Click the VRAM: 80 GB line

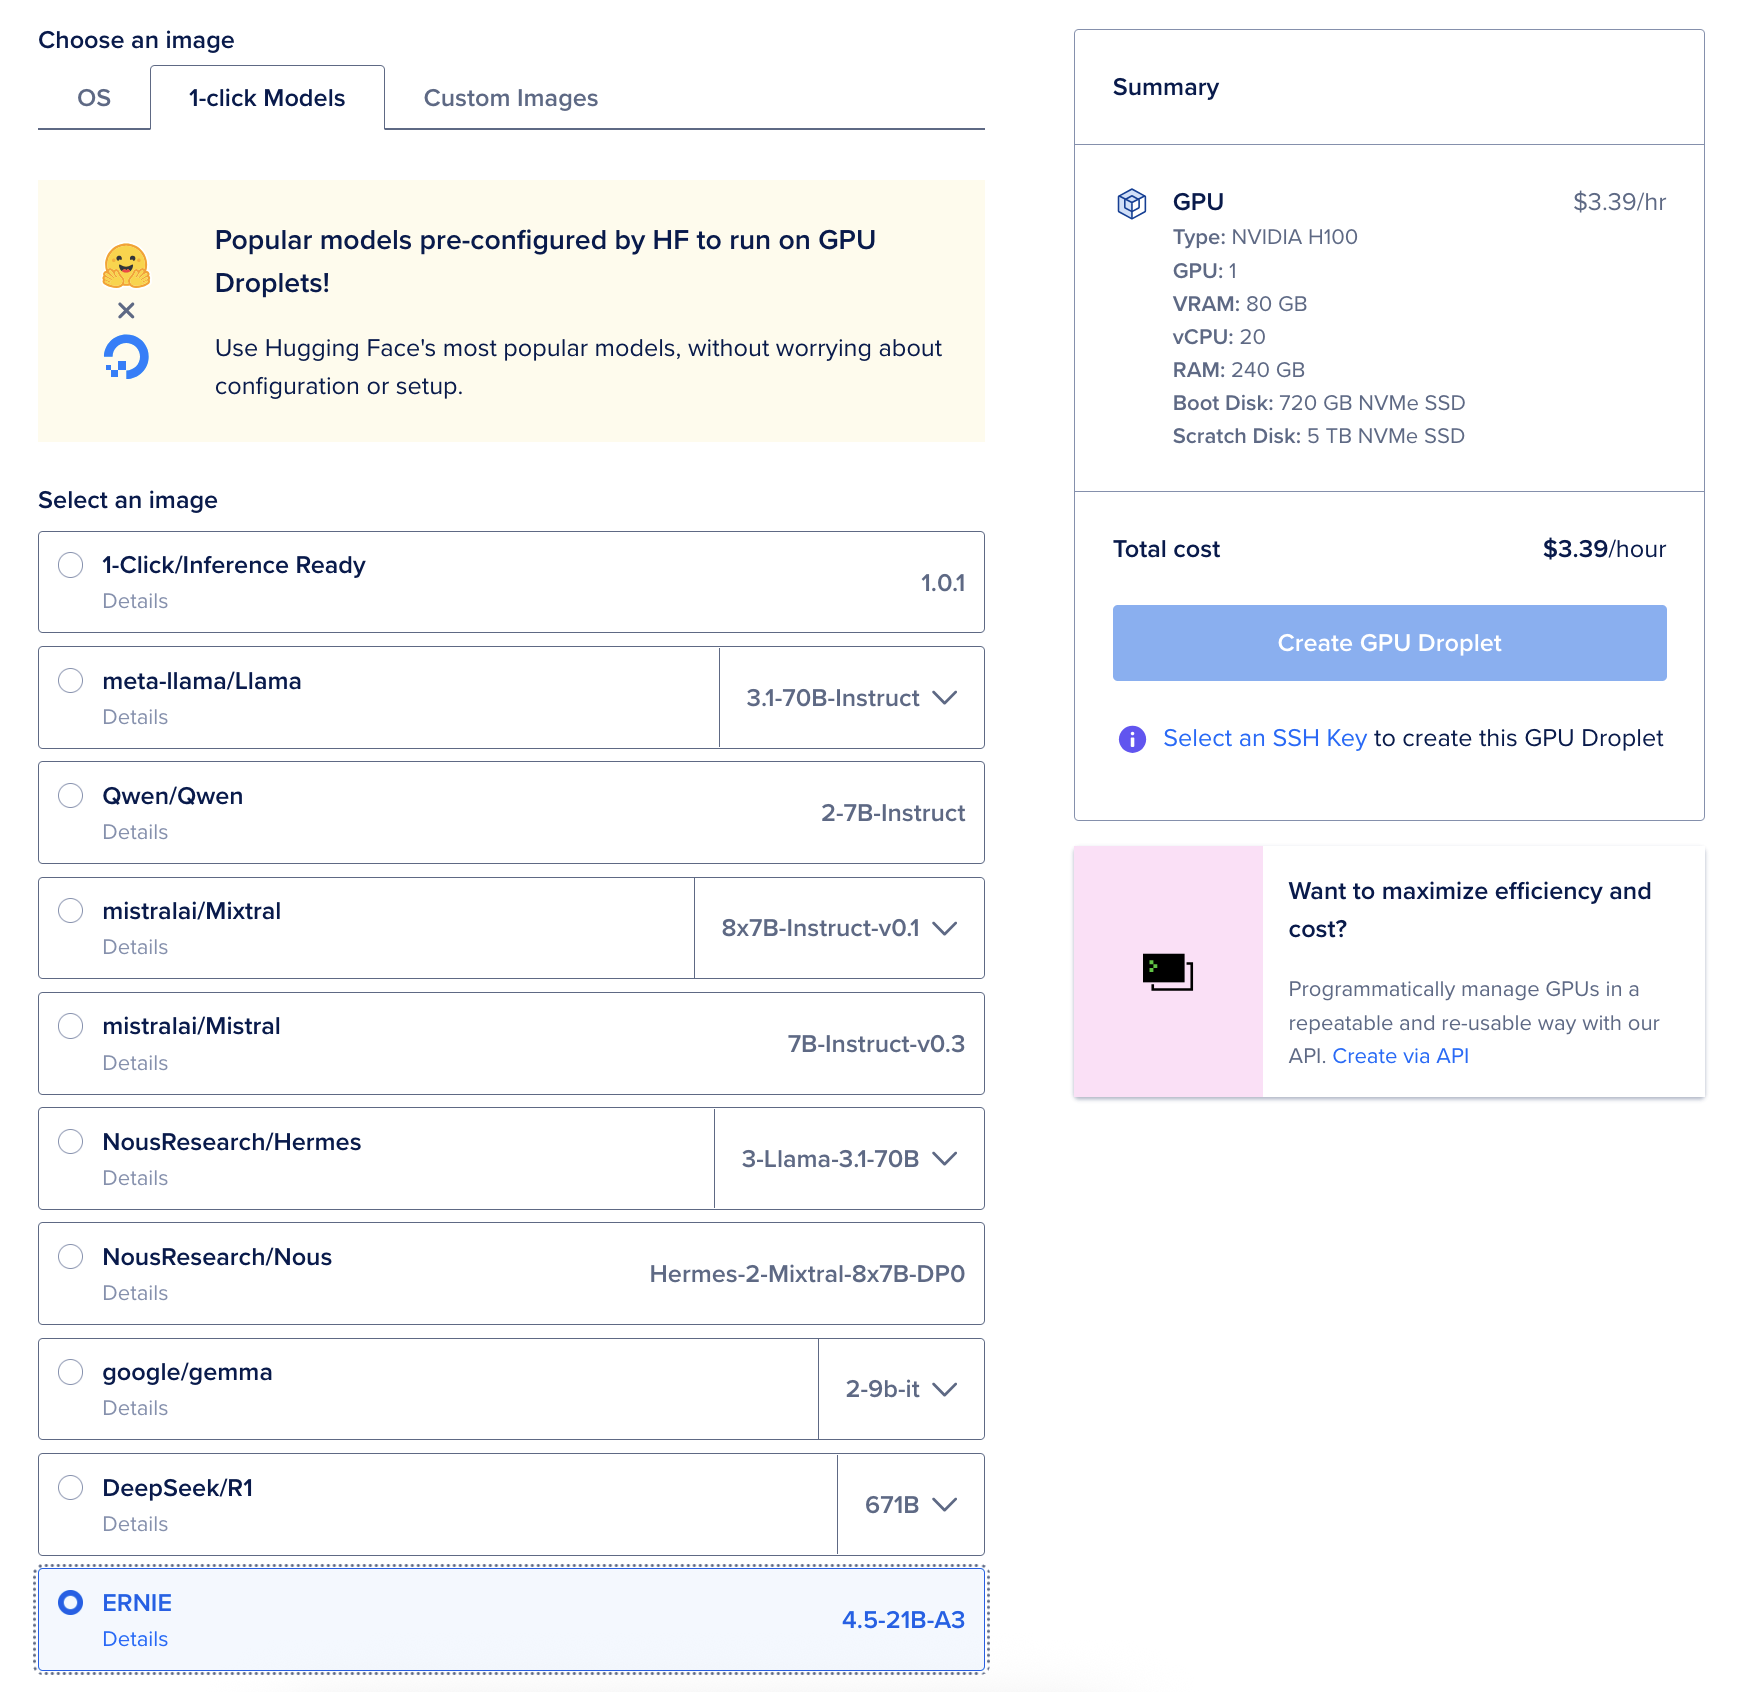[1239, 304]
